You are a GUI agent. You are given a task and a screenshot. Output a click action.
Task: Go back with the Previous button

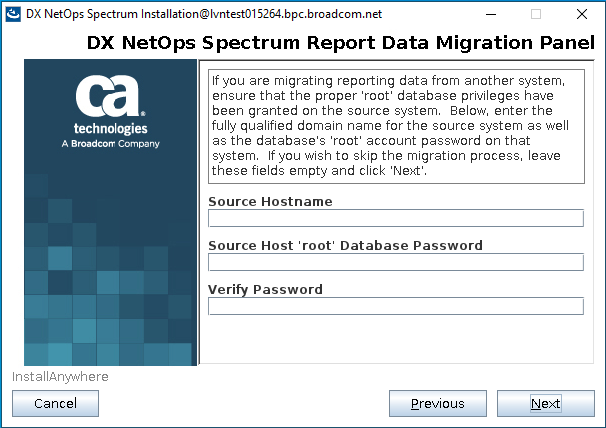coord(437,403)
